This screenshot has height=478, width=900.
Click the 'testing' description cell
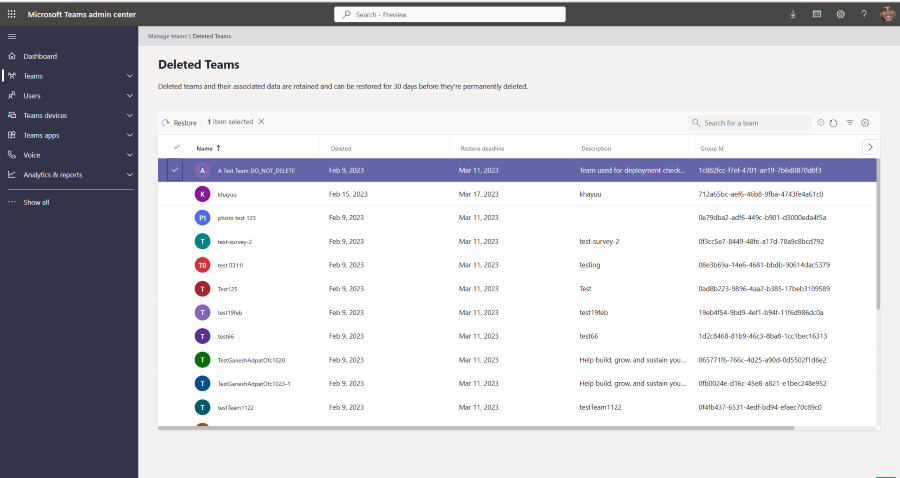pos(590,265)
